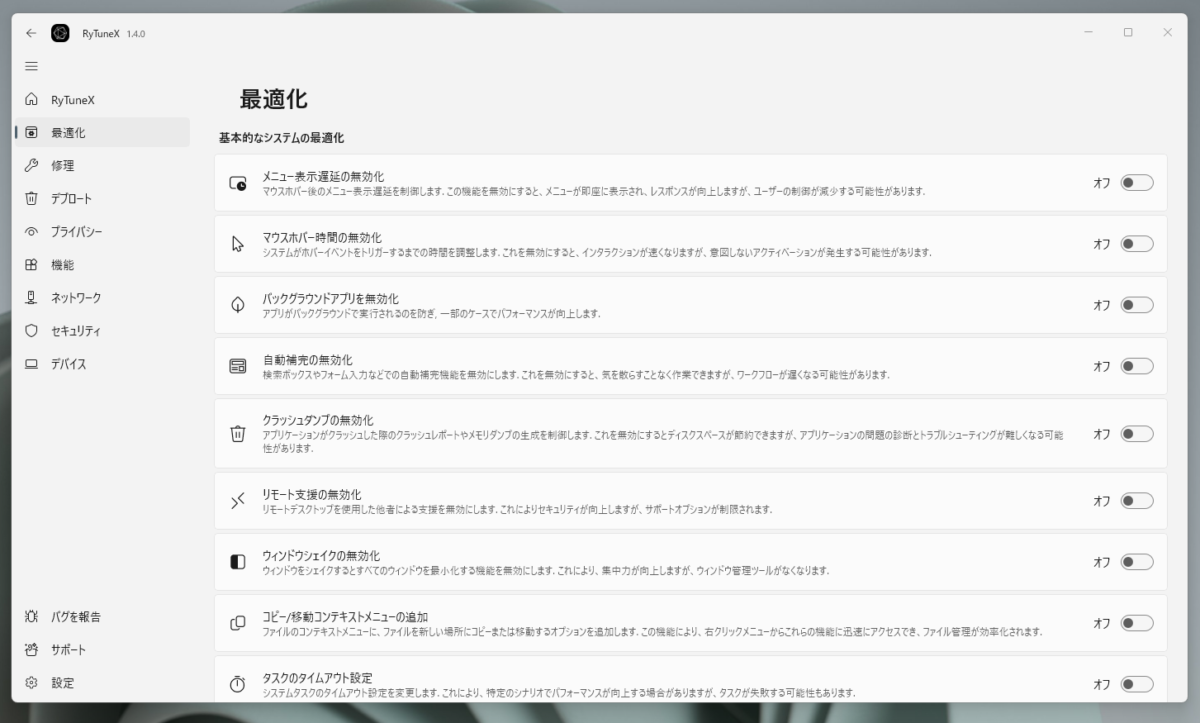Click バグを報告 link

(102, 617)
